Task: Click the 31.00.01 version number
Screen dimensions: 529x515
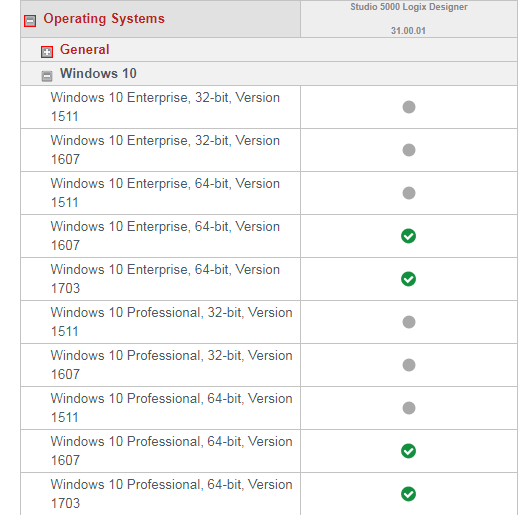Action: point(408,31)
